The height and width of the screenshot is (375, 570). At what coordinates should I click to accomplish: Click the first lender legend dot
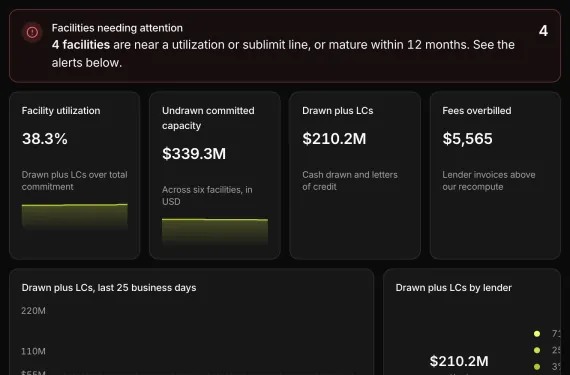click(x=537, y=334)
